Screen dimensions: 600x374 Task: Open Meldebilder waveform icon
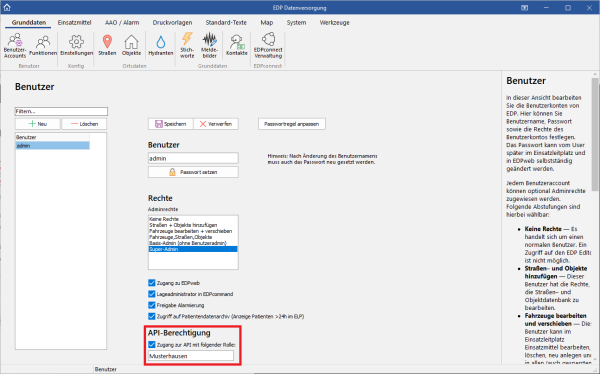pyautogui.click(x=210, y=46)
